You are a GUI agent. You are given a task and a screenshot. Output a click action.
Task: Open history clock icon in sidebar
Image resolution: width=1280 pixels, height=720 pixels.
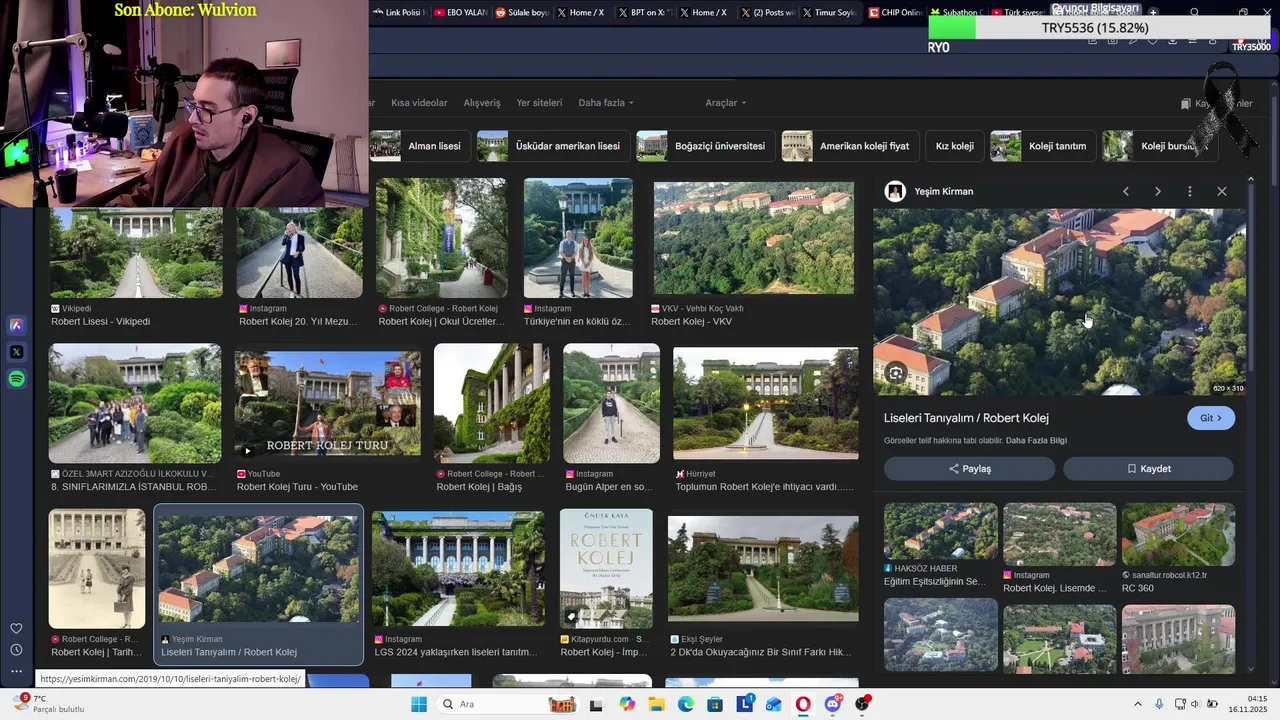[x=16, y=650]
